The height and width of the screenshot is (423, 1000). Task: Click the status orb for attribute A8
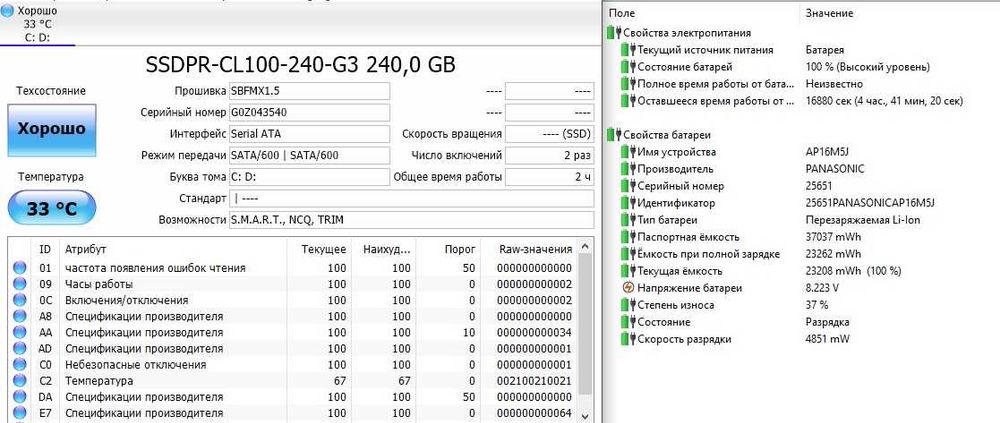point(19,316)
